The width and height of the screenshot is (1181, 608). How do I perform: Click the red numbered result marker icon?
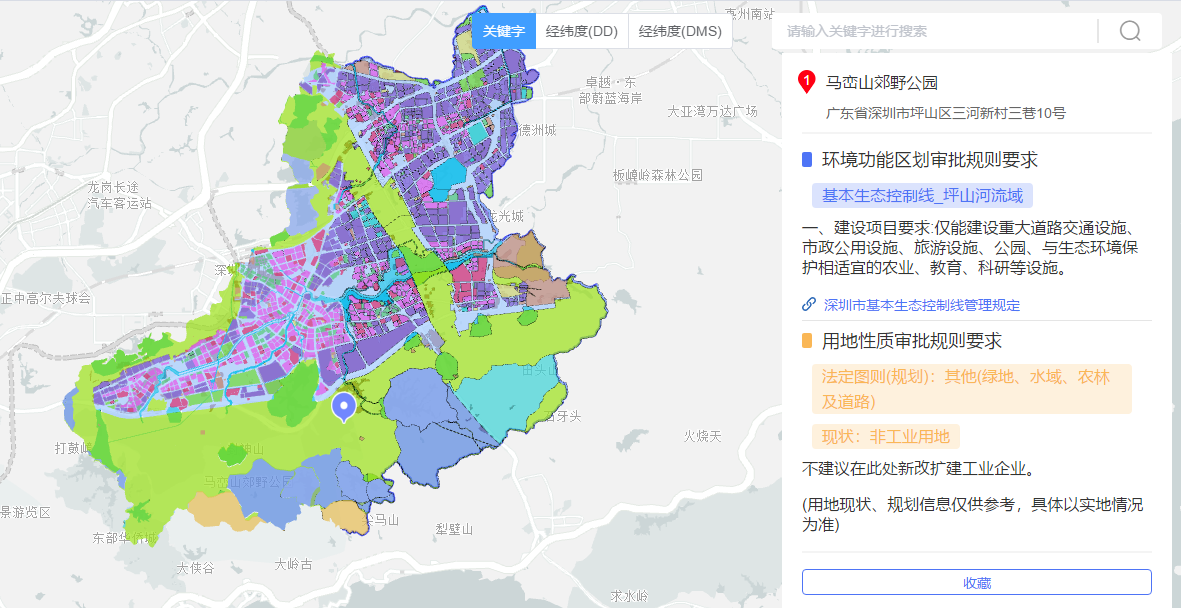[806, 82]
